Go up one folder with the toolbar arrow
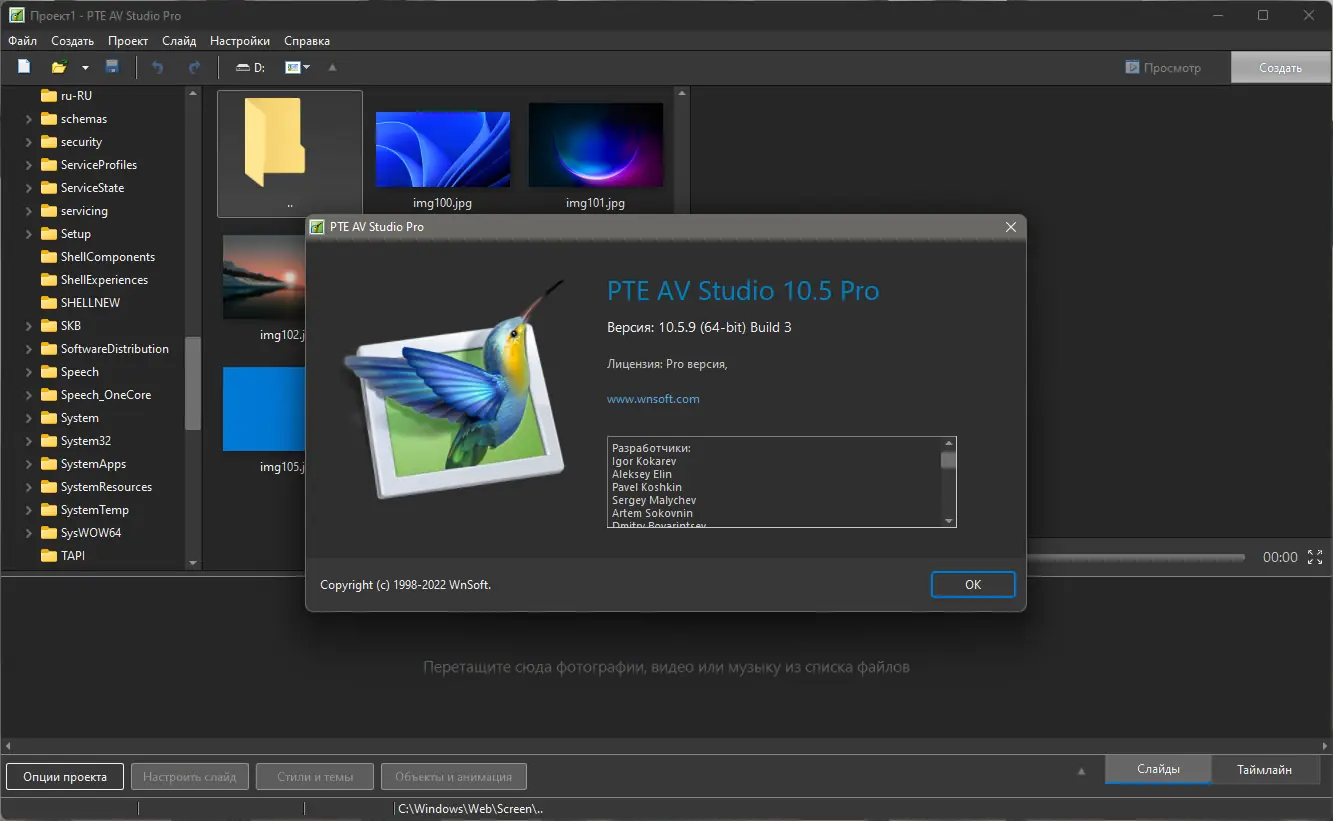Image resolution: width=1333 pixels, height=821 pixels. [333, 67]
